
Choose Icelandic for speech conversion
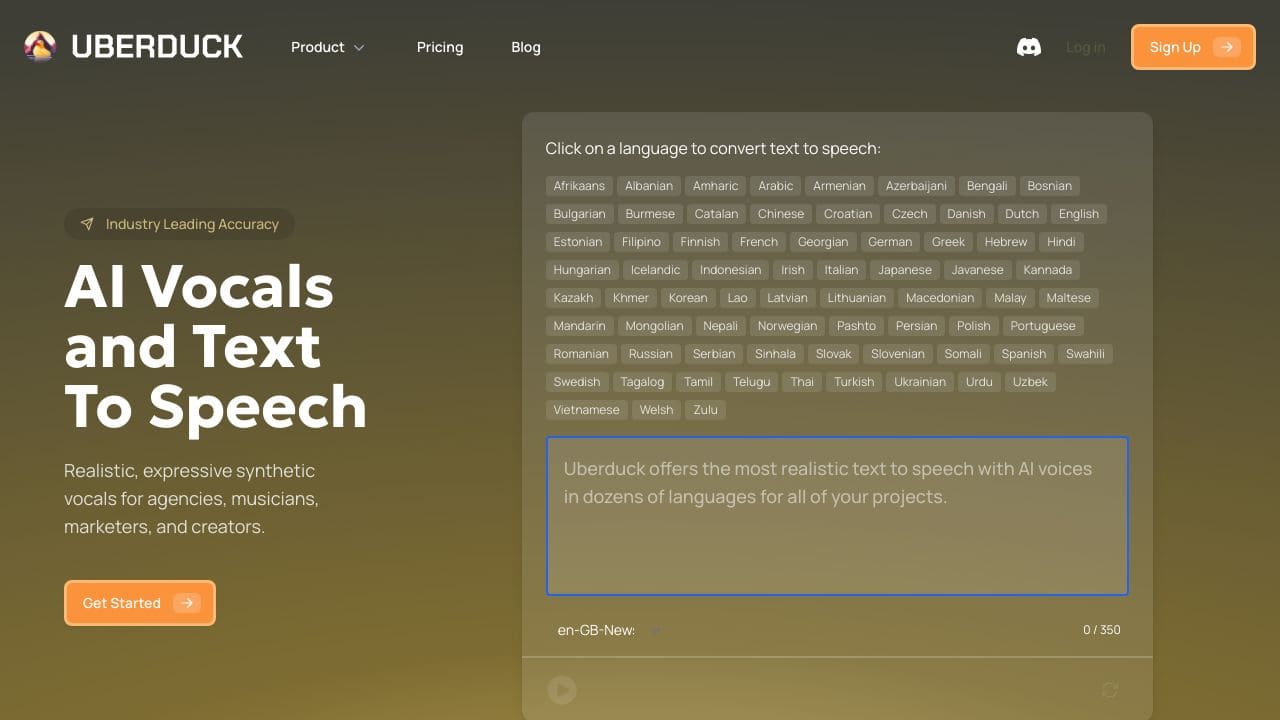coord(656,270)
